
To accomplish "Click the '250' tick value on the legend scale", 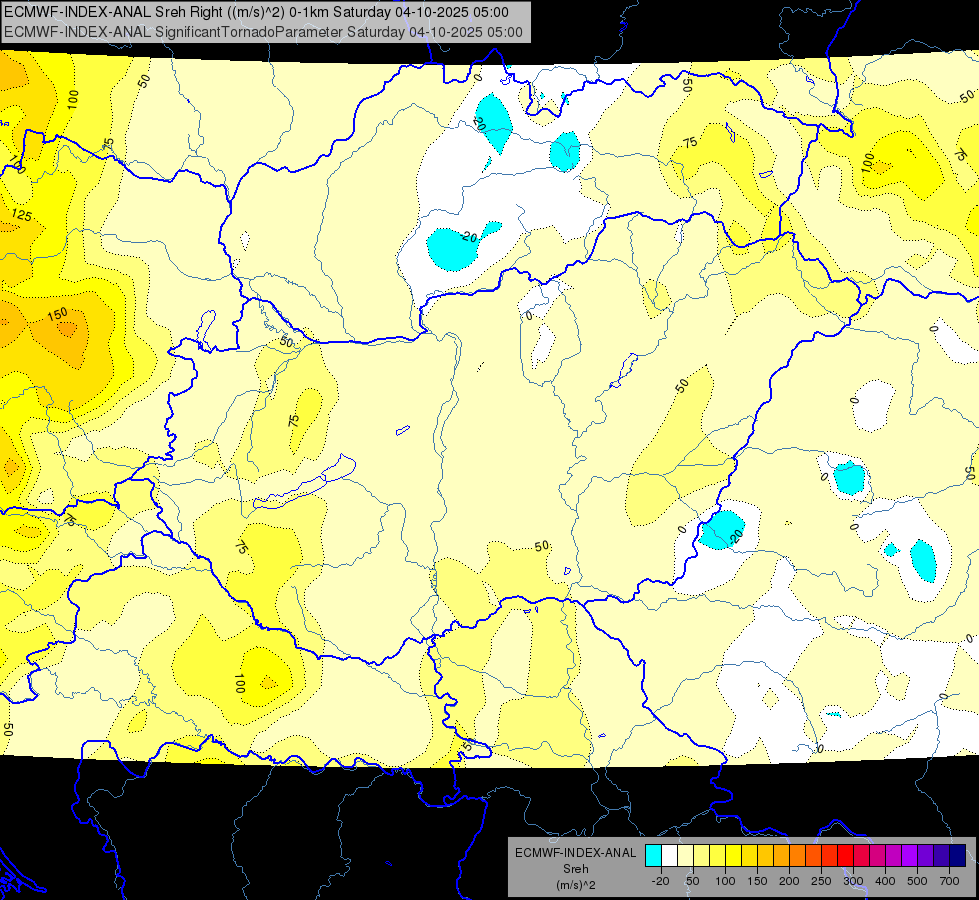I will 821,881.
